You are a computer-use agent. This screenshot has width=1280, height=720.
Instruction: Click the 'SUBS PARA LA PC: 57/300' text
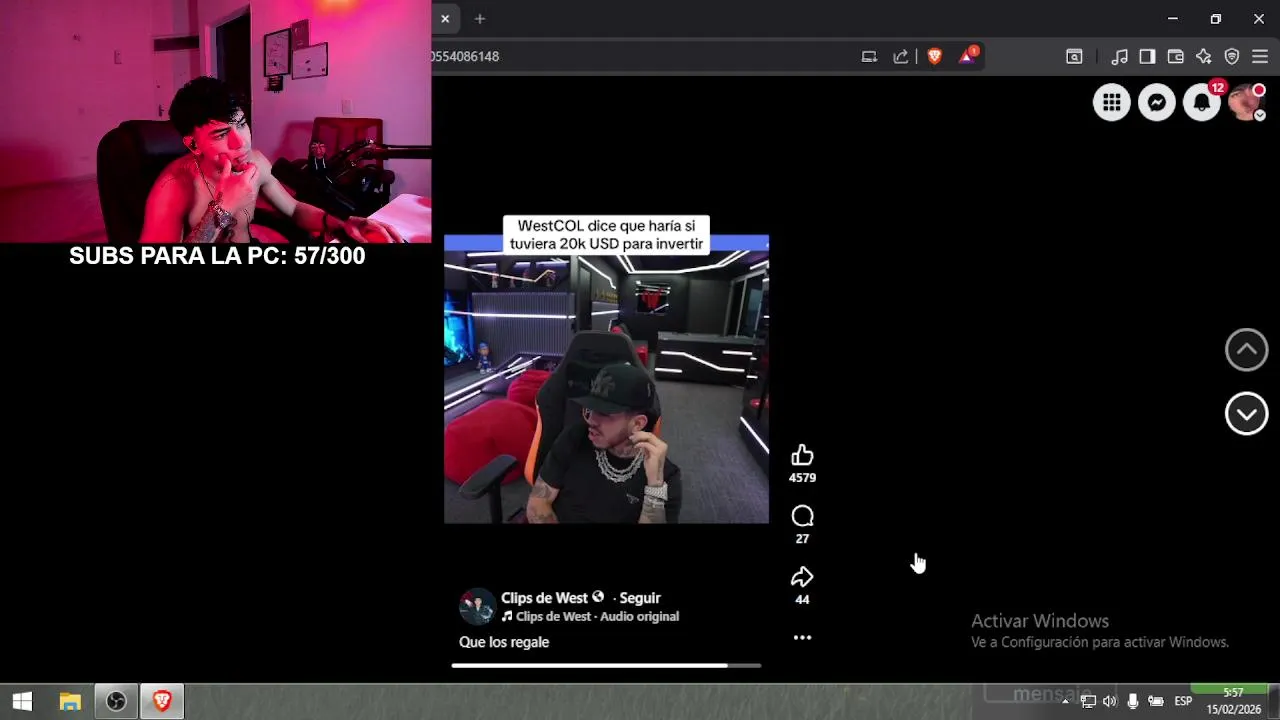pos(217,256)
